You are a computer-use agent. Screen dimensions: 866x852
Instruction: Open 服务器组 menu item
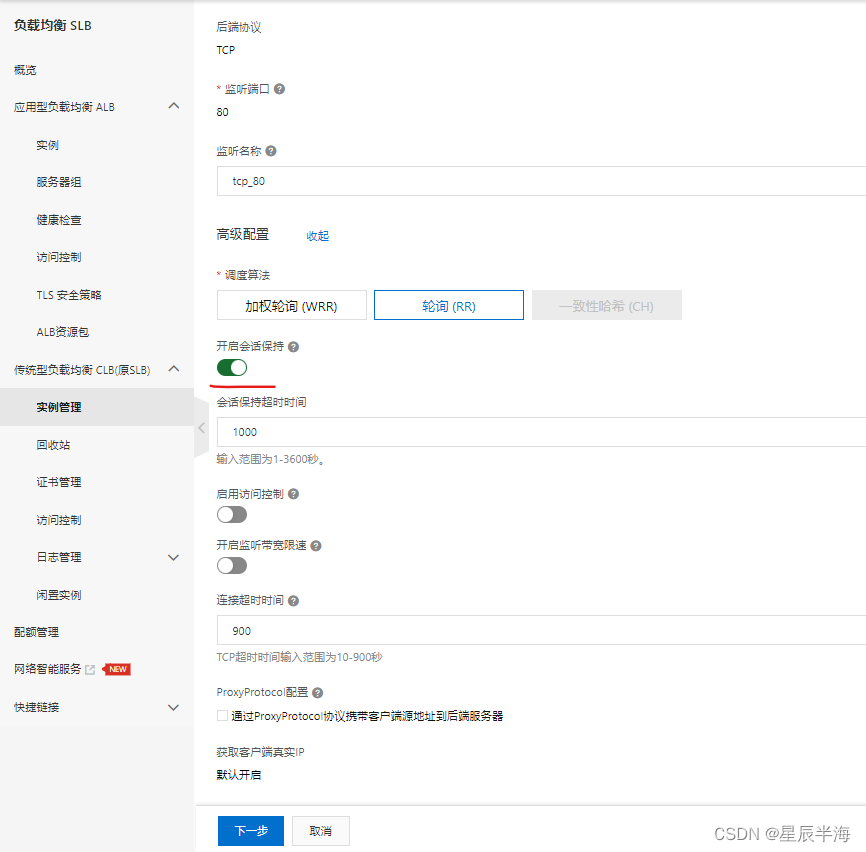pos(59,182)
